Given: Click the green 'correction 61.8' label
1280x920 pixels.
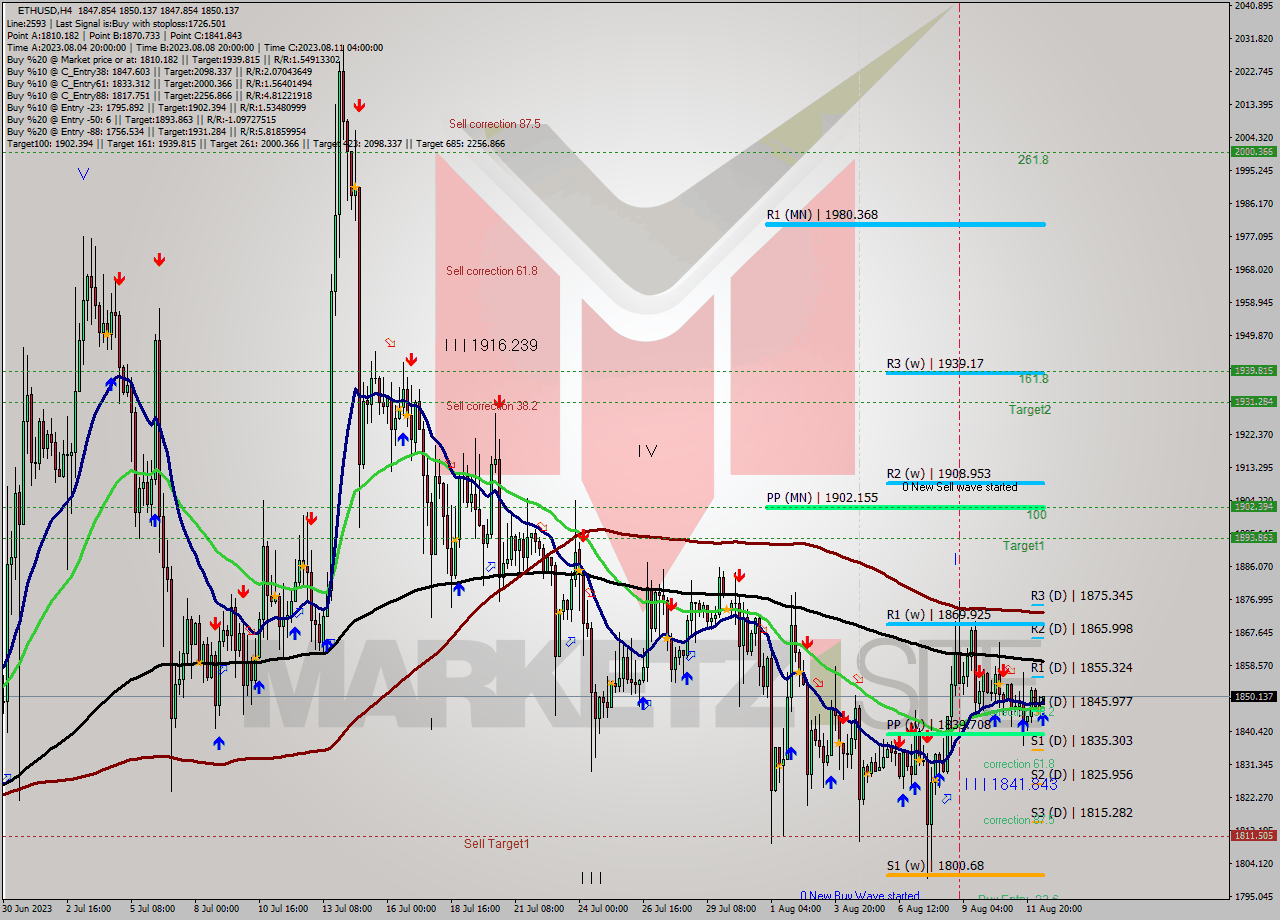Looking at the screenshot, I should point(1018,764).
